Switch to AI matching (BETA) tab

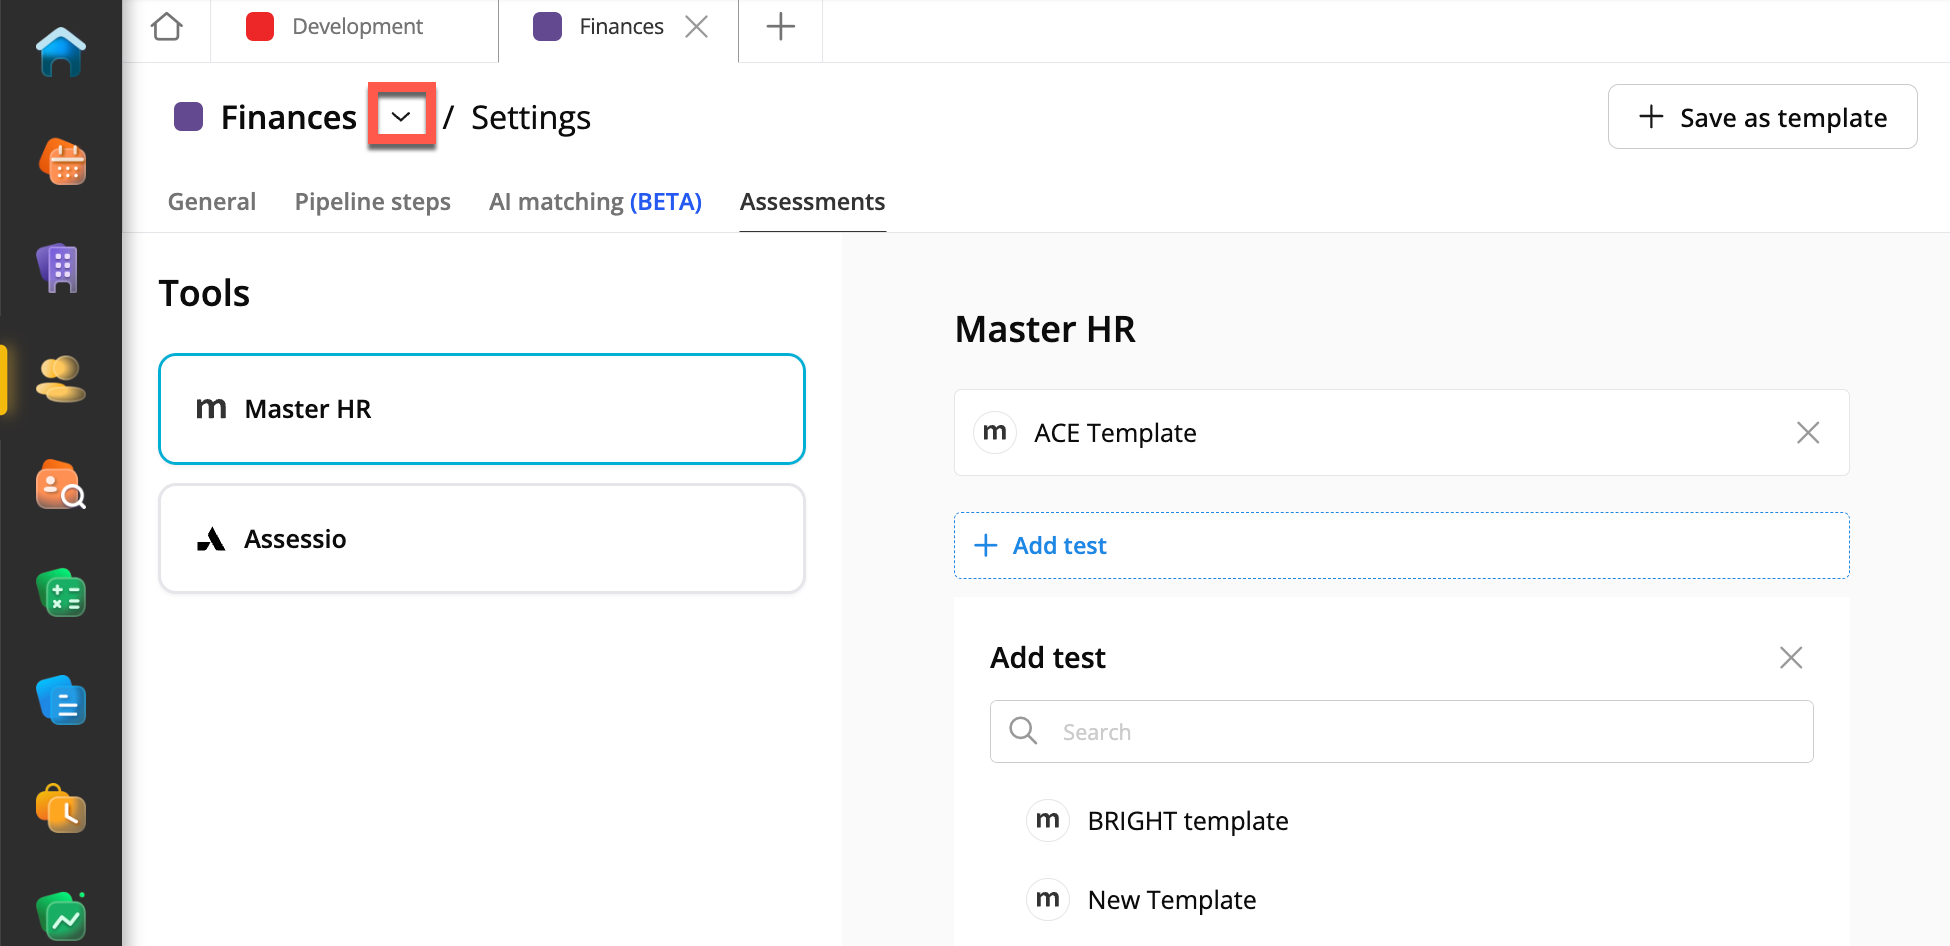coord(595,202)
